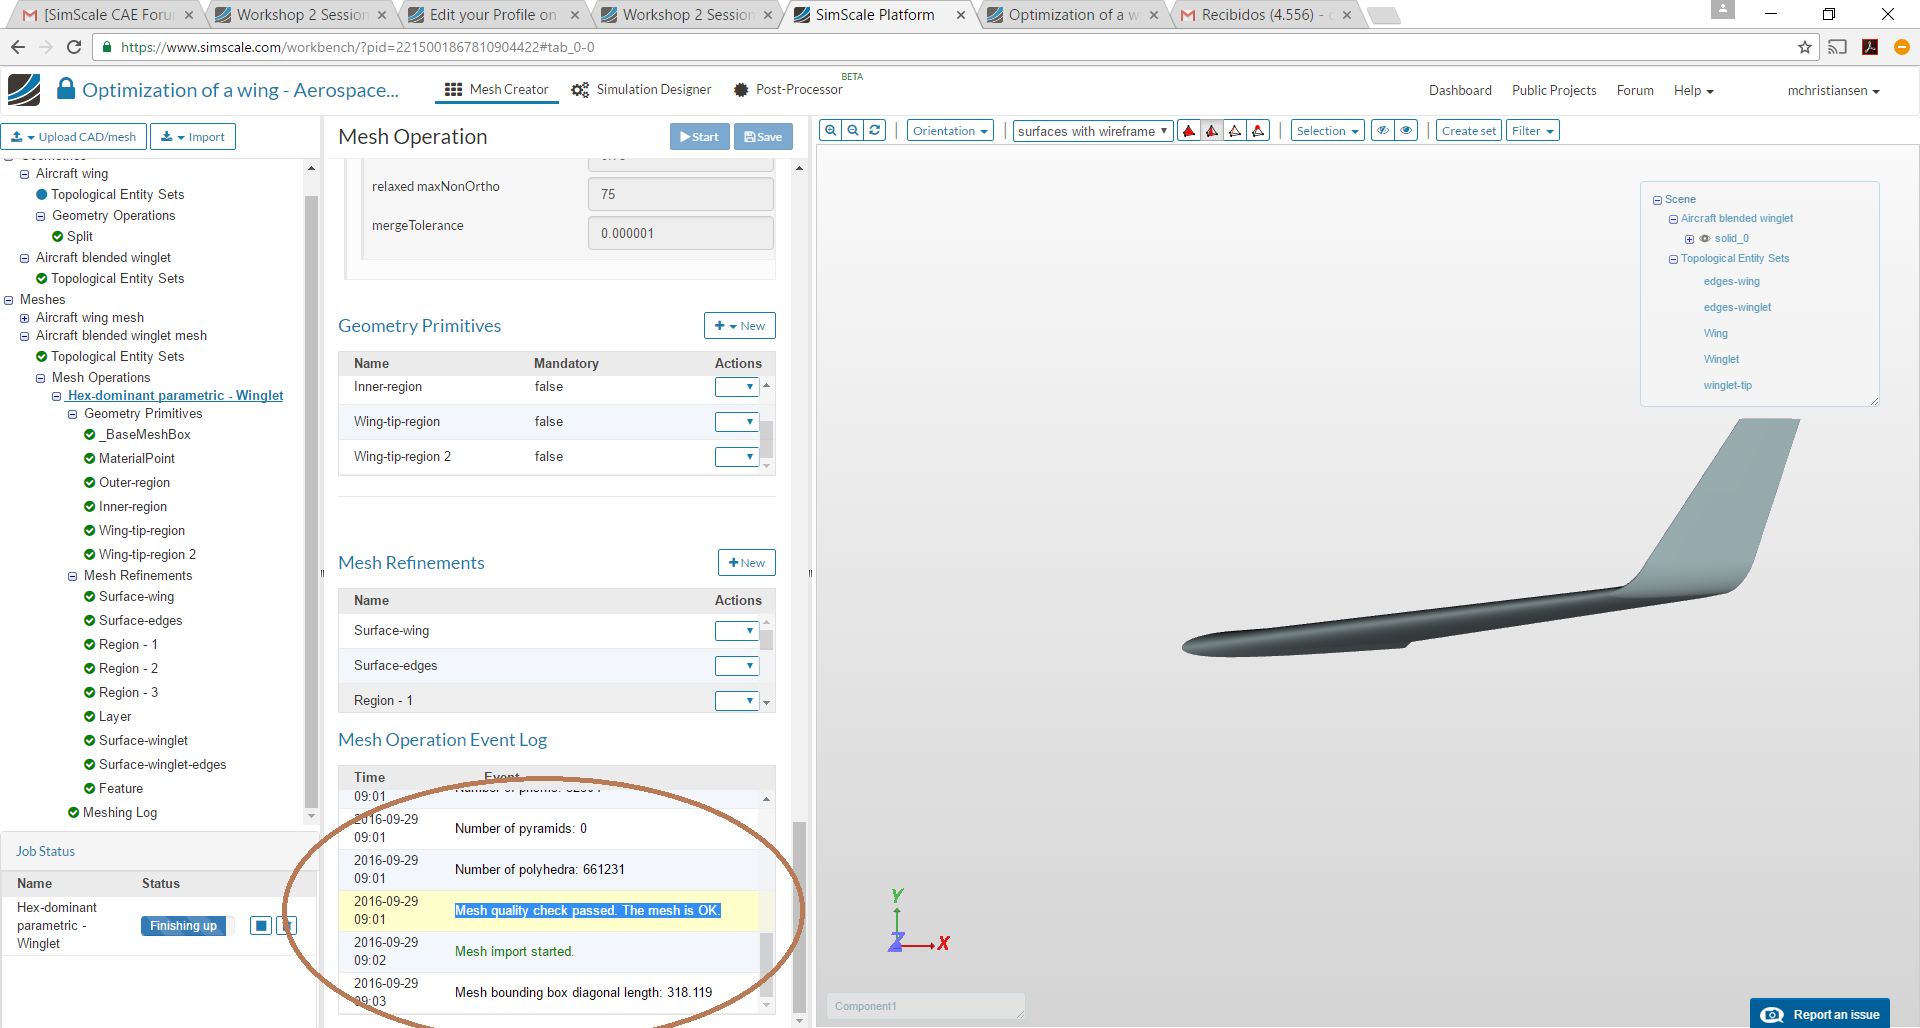Switch to Recibidos Gmail browser tab
The height and width of the screenshot is (1028, 1920).
[x=1266, y=15]
